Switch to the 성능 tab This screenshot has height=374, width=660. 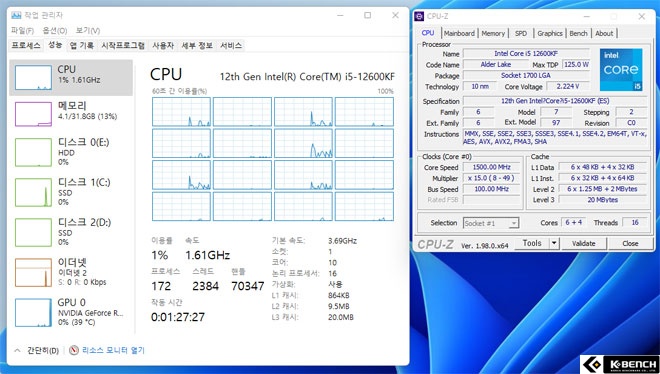[x=55, y=45]
